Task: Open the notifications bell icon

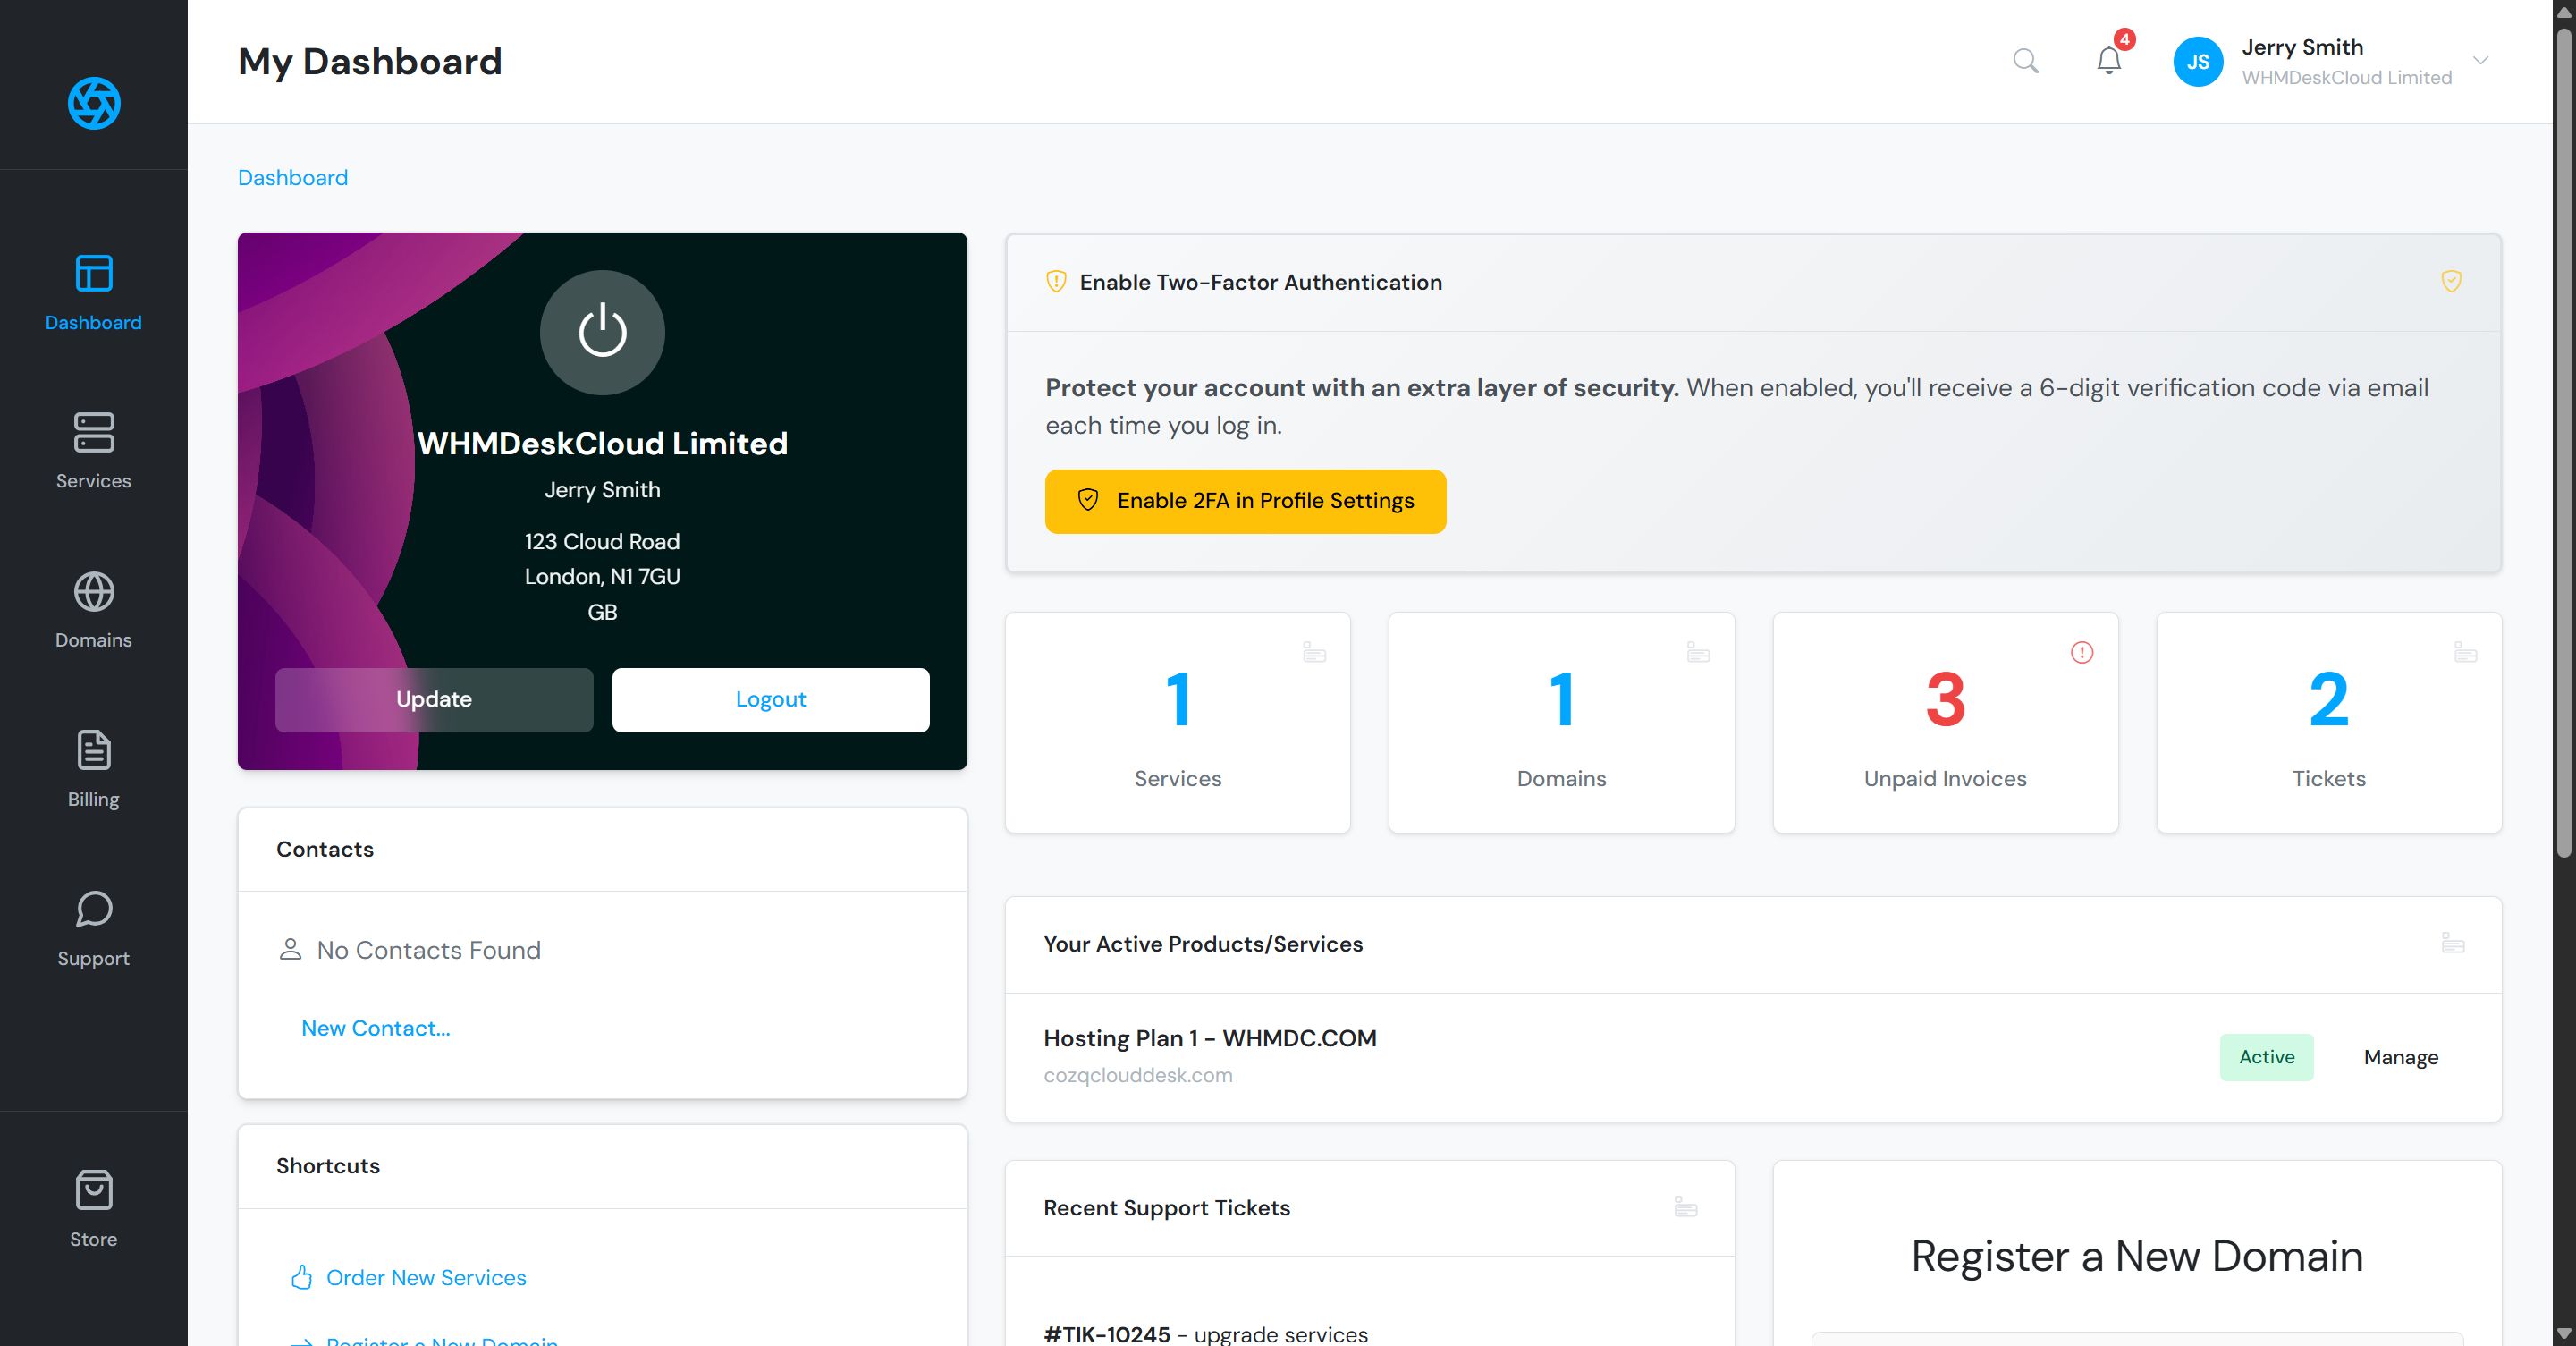Action: pos(2108,61)
